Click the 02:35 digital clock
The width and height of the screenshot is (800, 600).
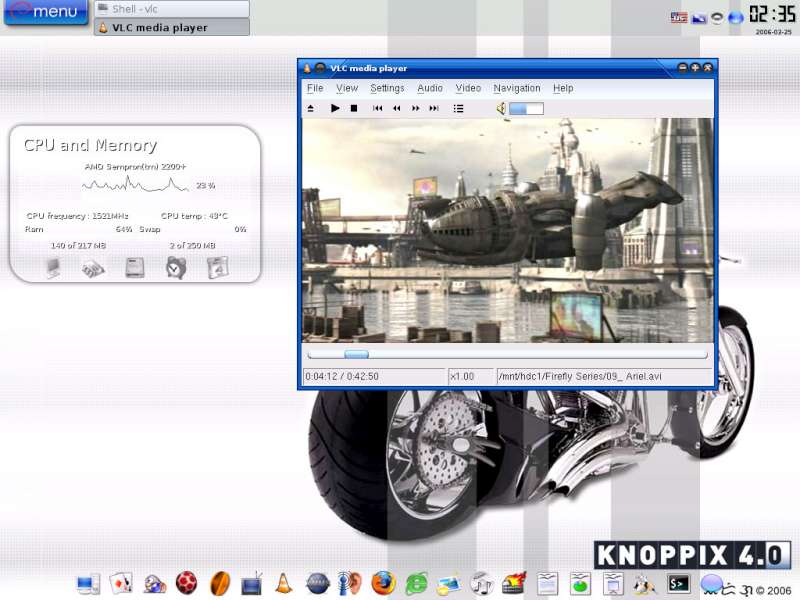772,14
